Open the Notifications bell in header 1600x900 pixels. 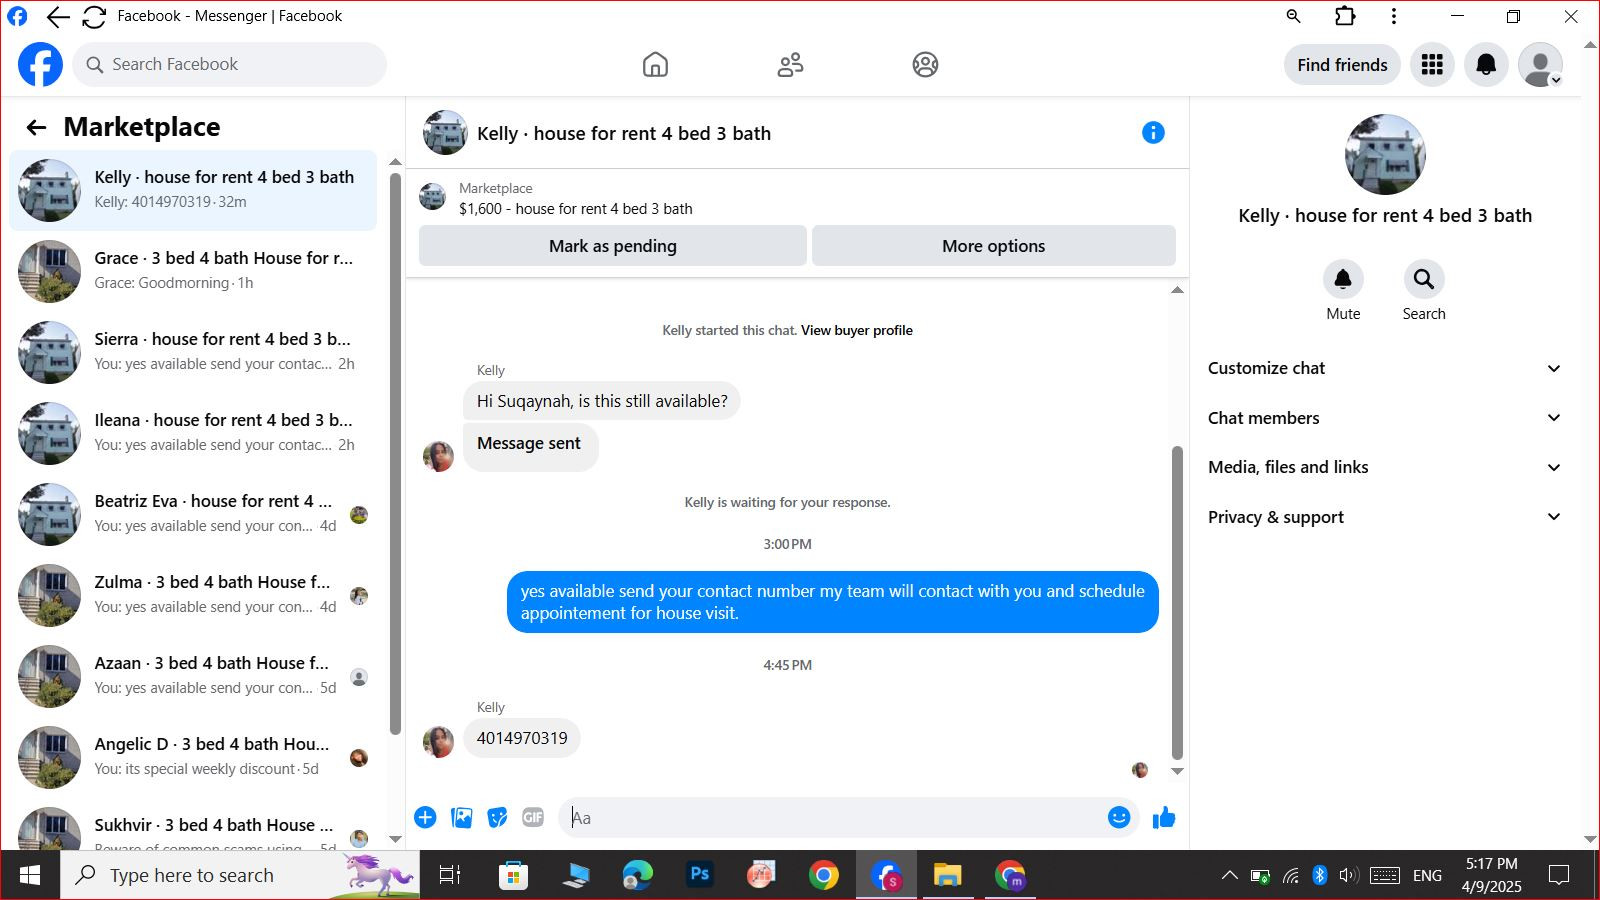point(1486,65)
